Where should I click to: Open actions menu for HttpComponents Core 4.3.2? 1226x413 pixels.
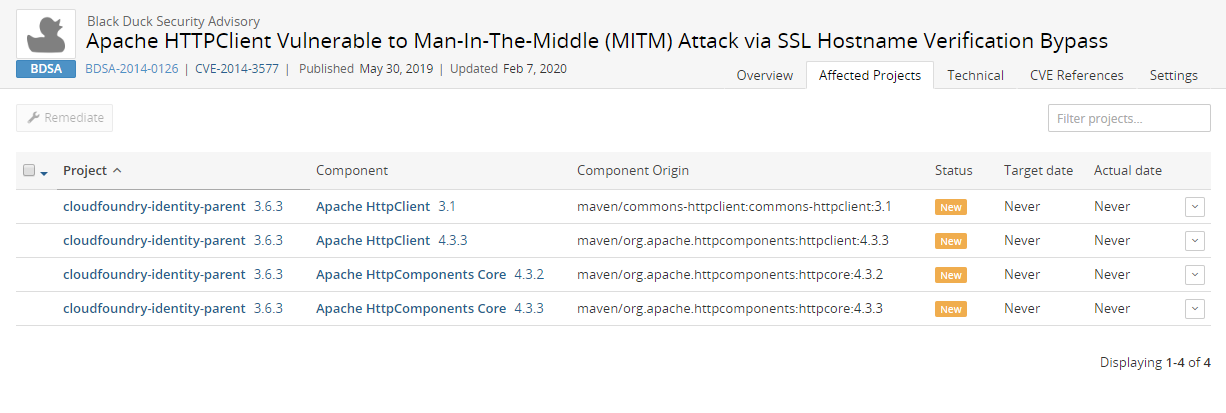1195,275
